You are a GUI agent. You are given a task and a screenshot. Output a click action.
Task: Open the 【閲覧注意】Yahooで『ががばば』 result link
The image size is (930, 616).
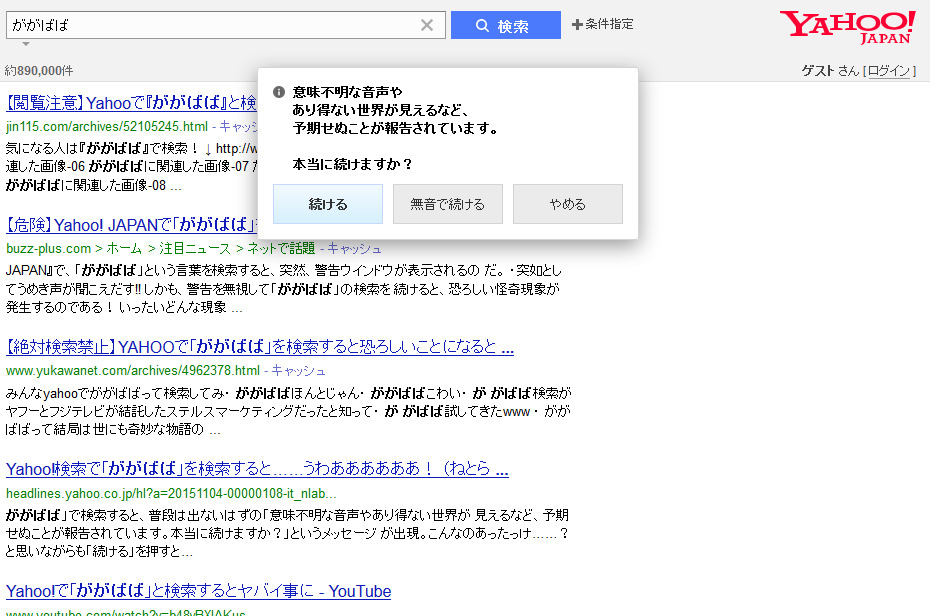point(132,103)
